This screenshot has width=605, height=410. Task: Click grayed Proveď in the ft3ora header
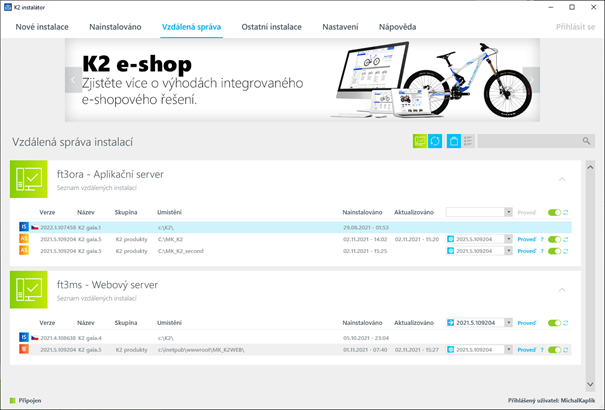pos(527,213)
